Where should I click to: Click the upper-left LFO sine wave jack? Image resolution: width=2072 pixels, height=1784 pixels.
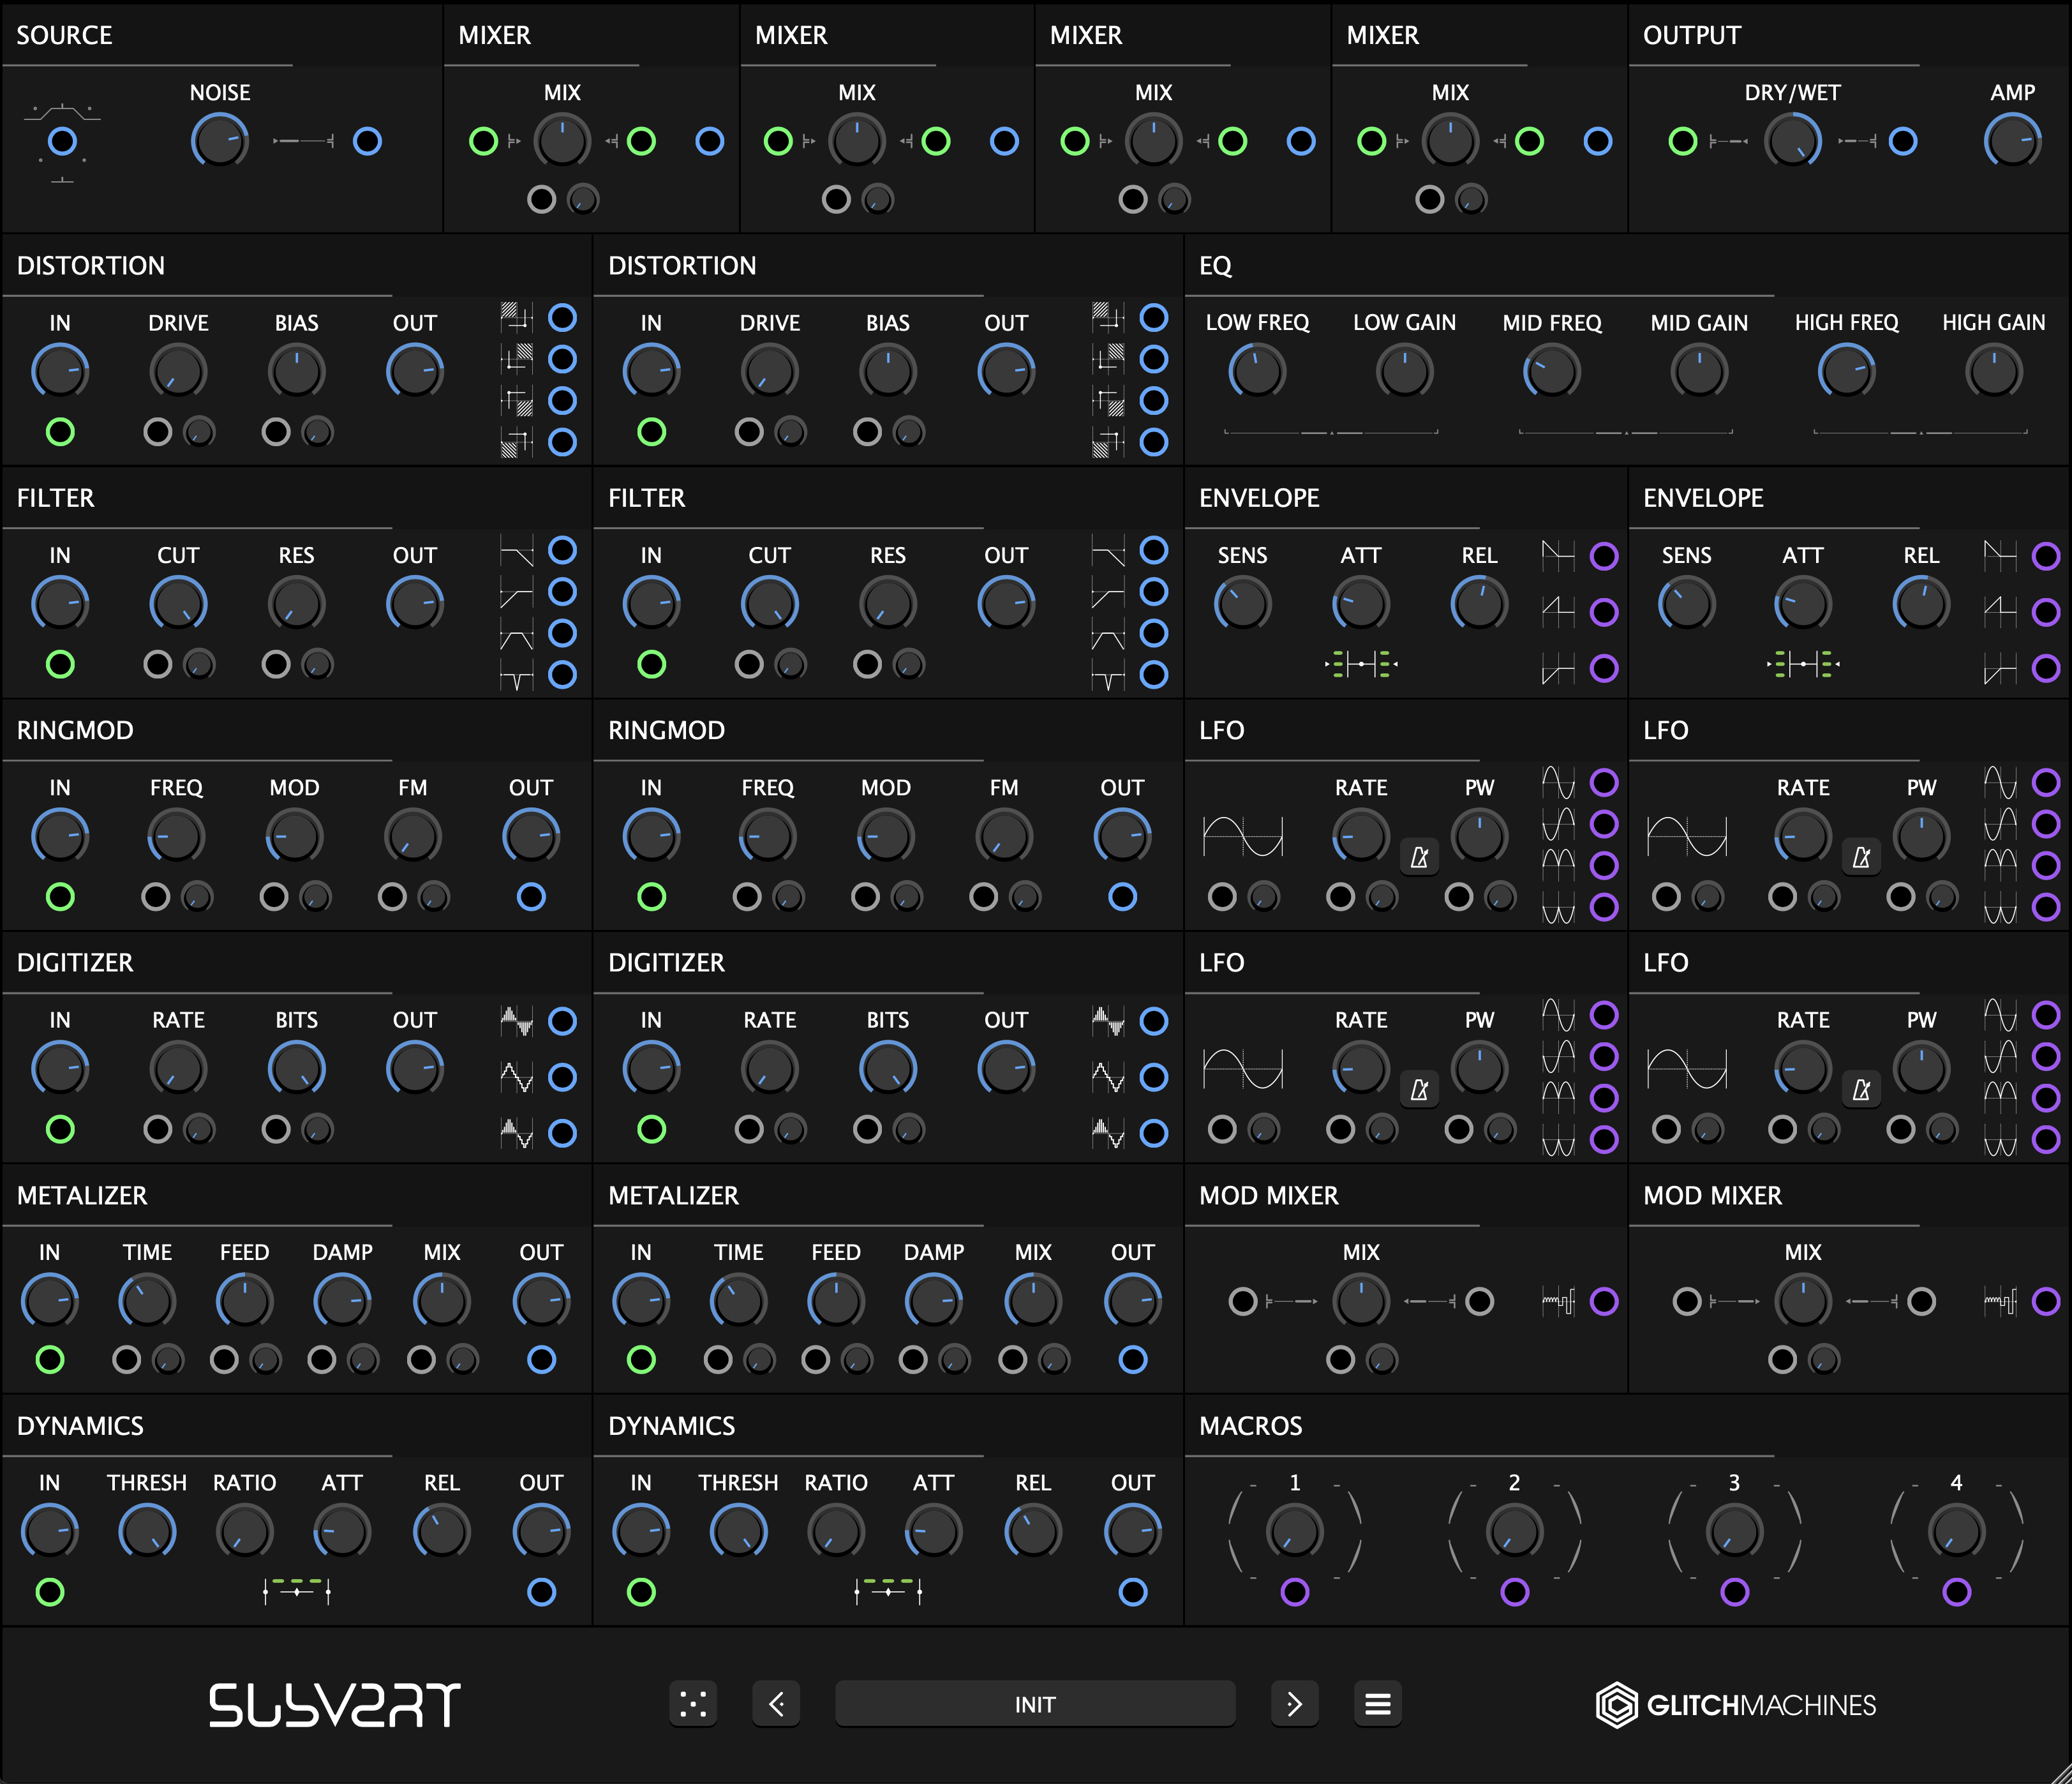pos(1604,782)
